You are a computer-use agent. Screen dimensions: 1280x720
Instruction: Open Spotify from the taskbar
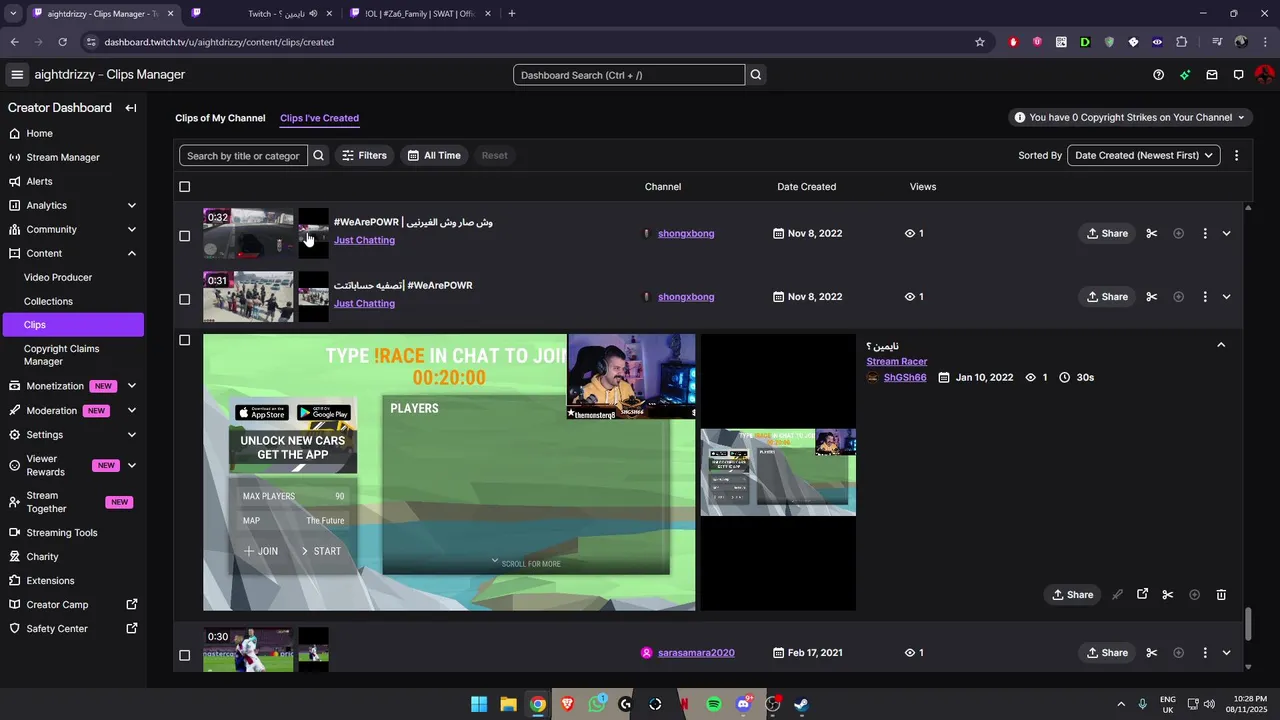714,704
